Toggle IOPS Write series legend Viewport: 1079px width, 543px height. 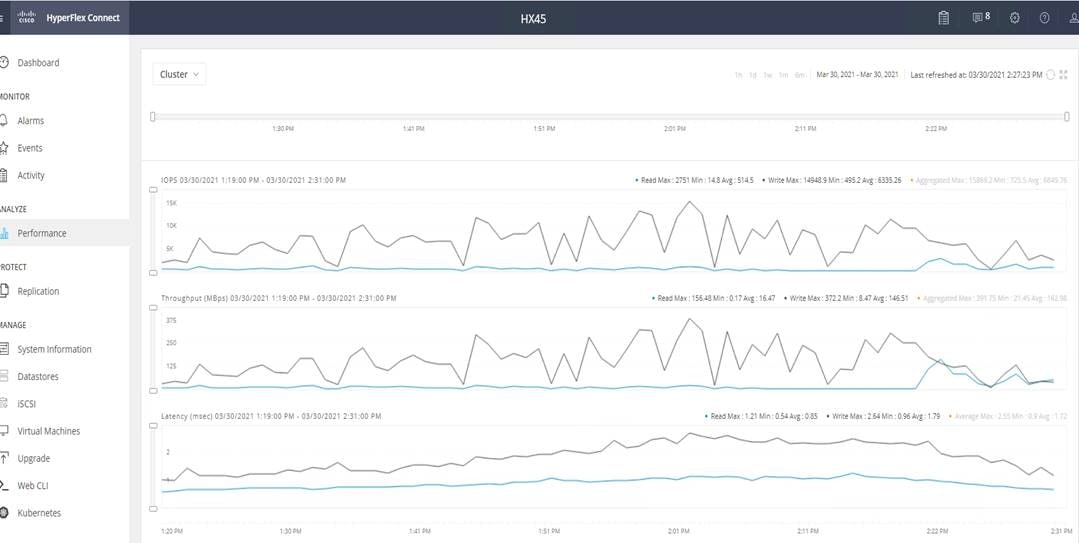(x=832, y=180)
